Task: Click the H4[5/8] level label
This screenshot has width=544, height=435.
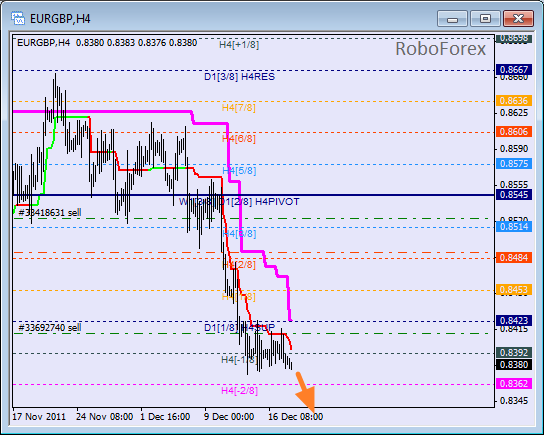Action: [x=239, y=171]
